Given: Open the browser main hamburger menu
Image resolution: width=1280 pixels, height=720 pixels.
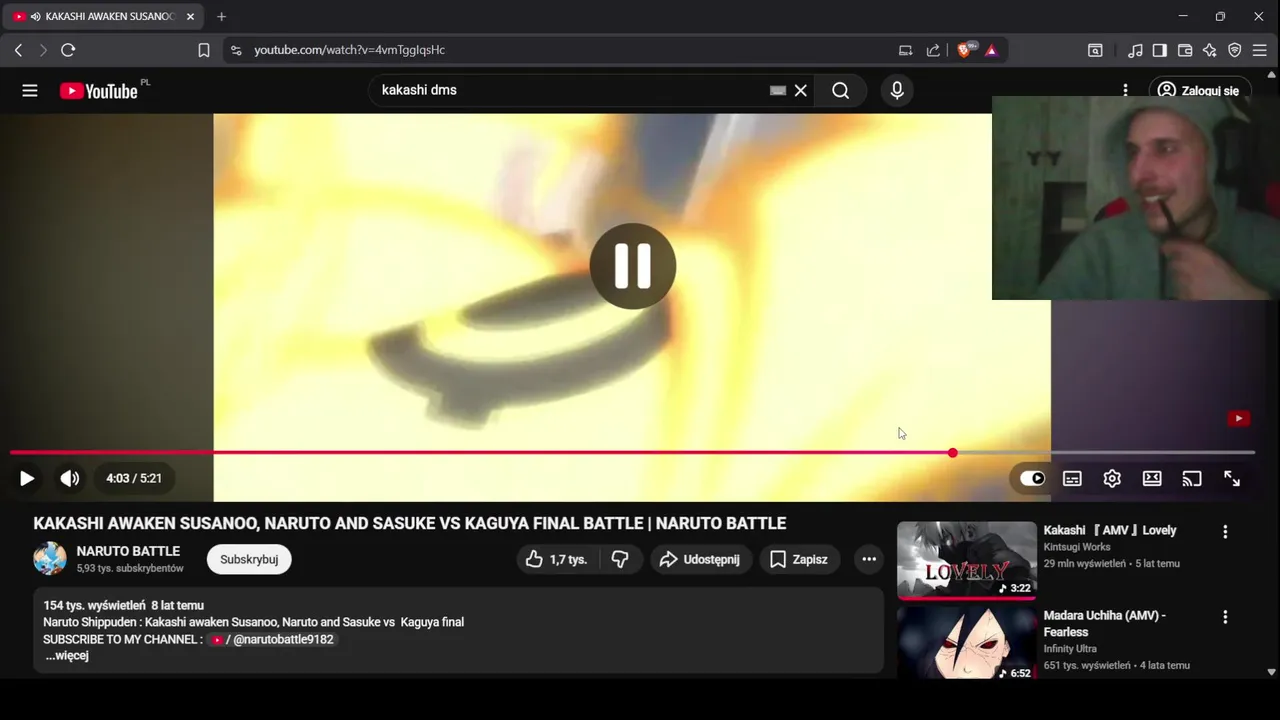Looking at the screenshot, I should pyautogui.click(x=1260, y=50).
